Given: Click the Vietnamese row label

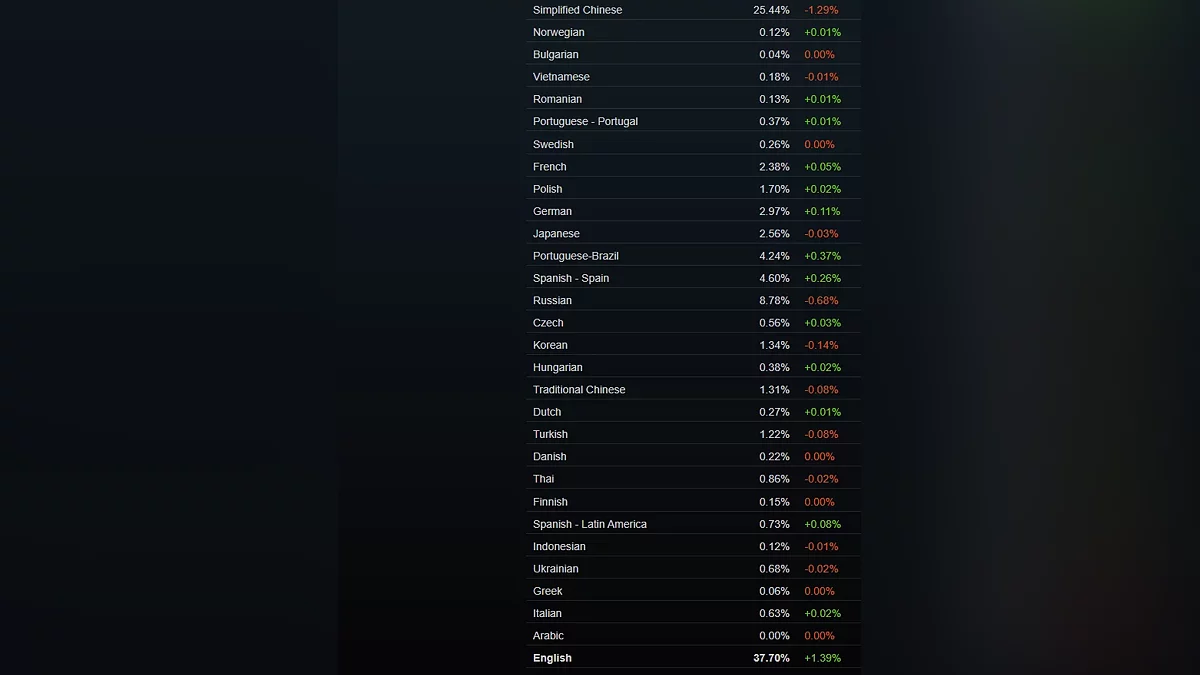Looking at the screenshot, I should 561,77.
